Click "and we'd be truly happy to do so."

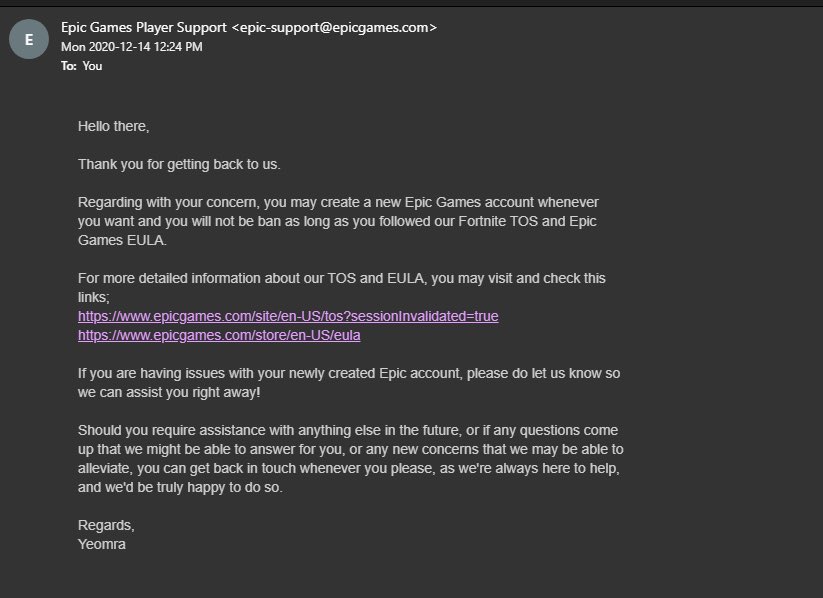point(182,487)
